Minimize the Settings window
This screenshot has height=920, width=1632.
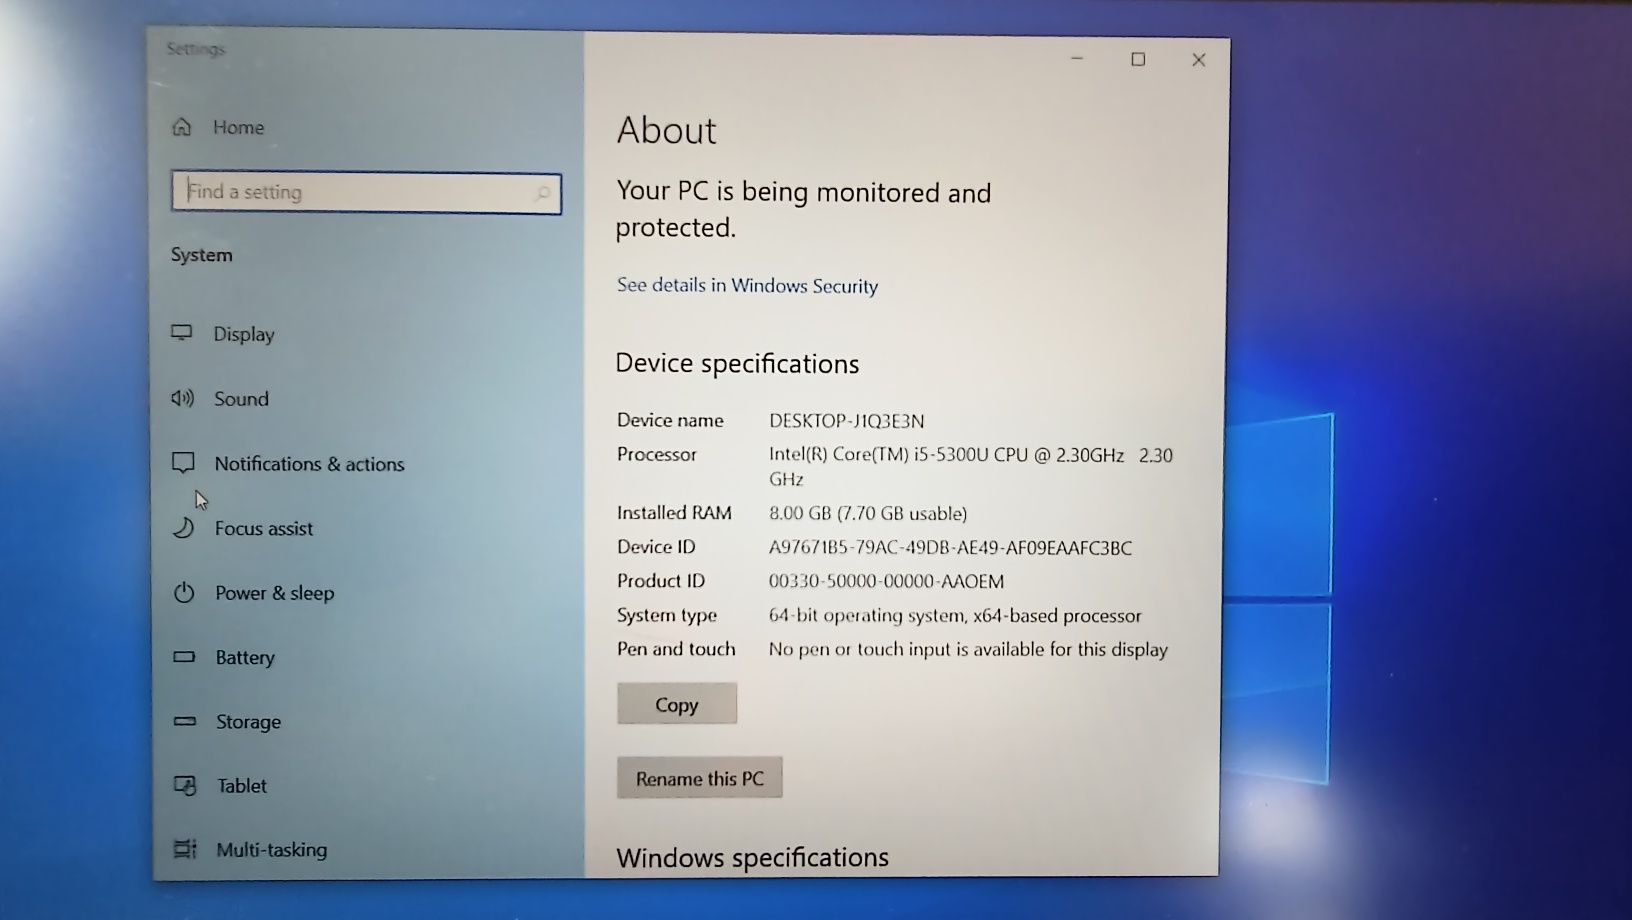pyautogui.click(x=1077, y=59)
